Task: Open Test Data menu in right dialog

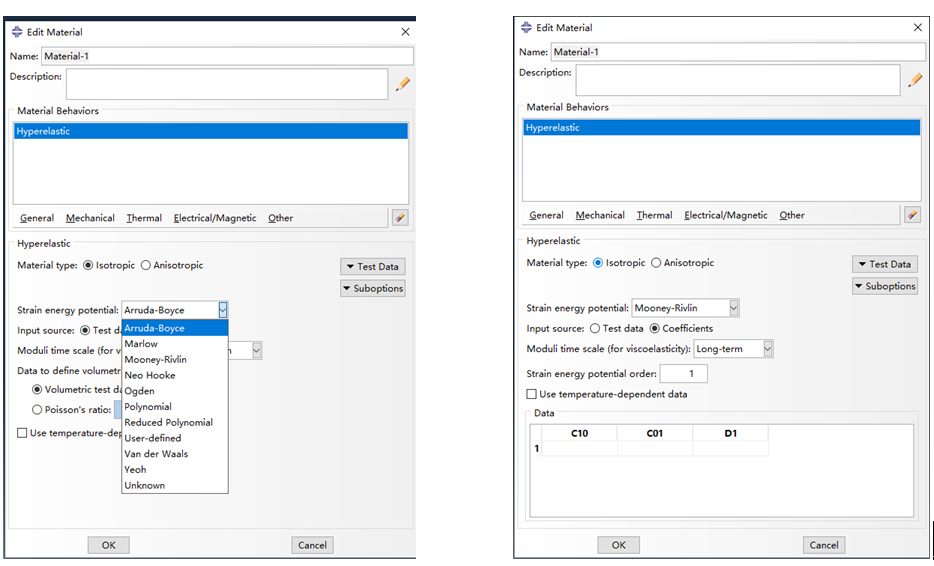Action: click(x=885, y=264)
